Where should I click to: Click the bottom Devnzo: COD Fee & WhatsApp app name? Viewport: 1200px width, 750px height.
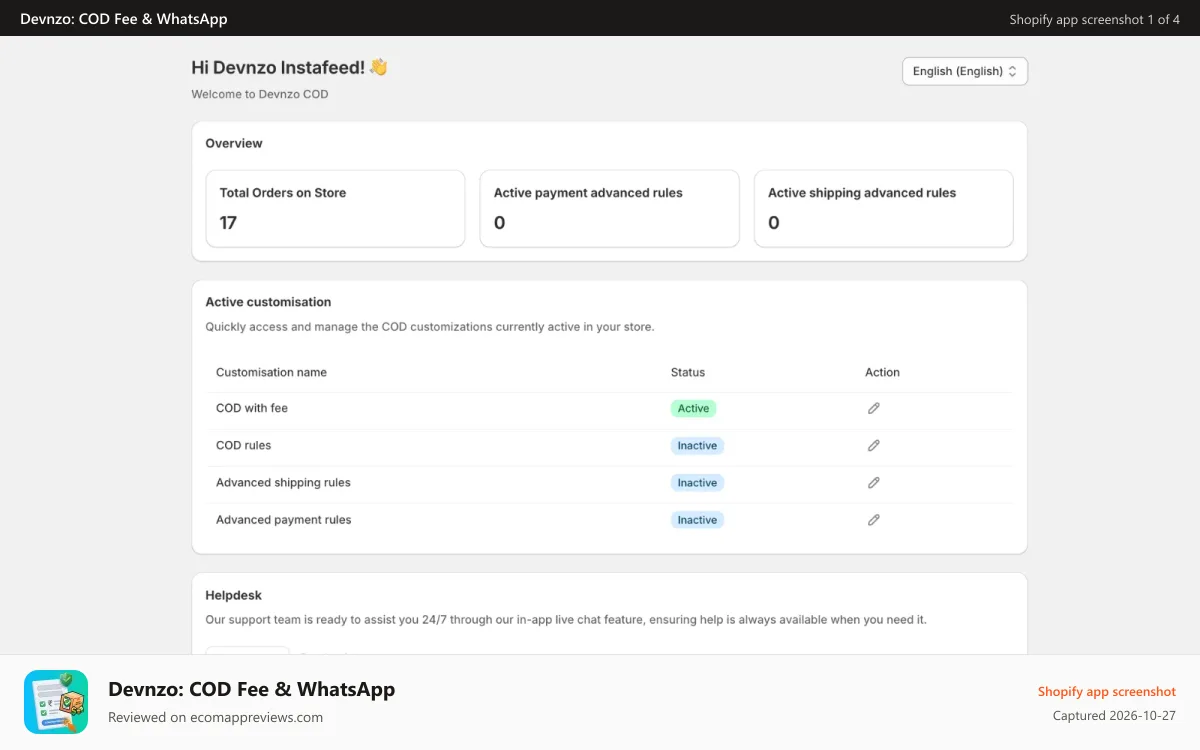tap(251, 689)
